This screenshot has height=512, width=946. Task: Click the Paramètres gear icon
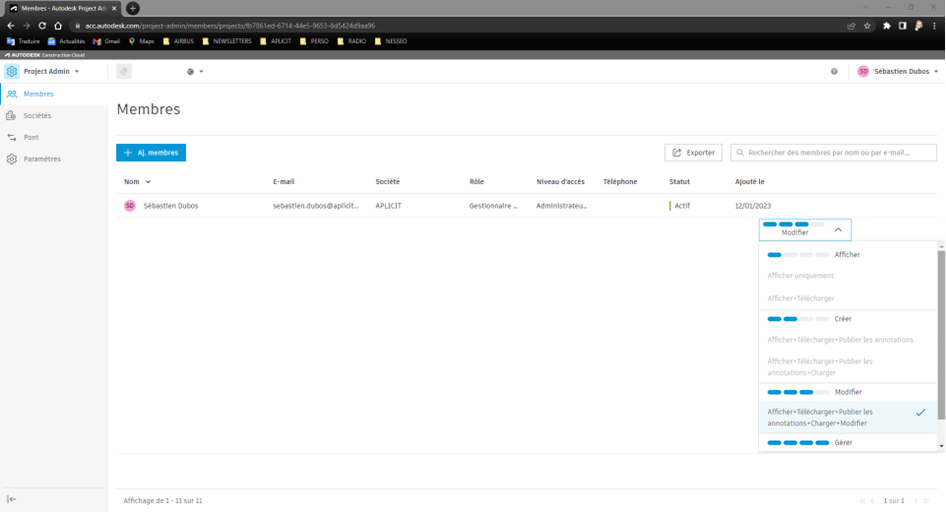[x=11, y=159]
